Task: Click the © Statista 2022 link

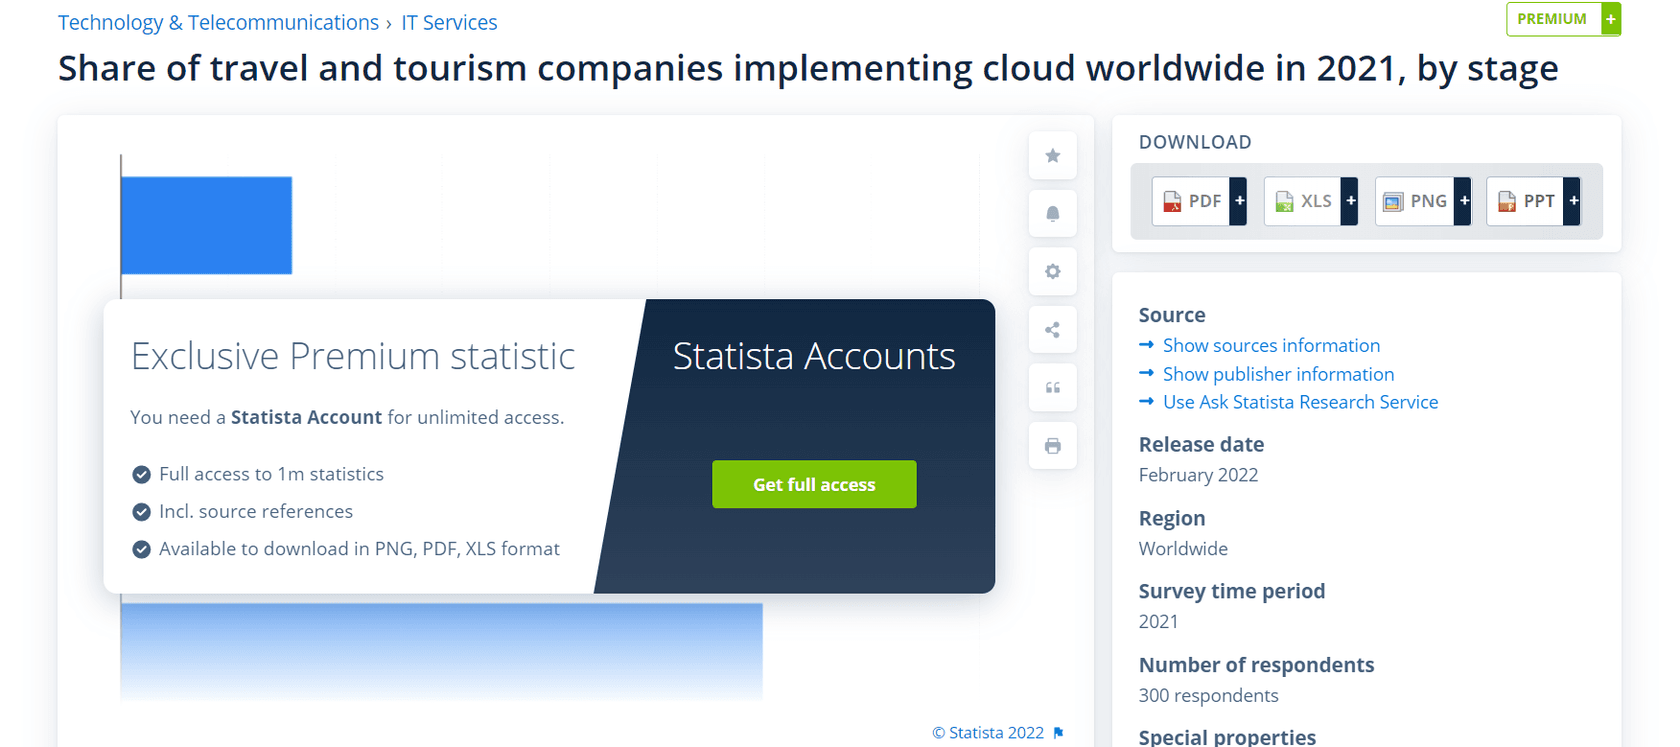Action: 988,733
